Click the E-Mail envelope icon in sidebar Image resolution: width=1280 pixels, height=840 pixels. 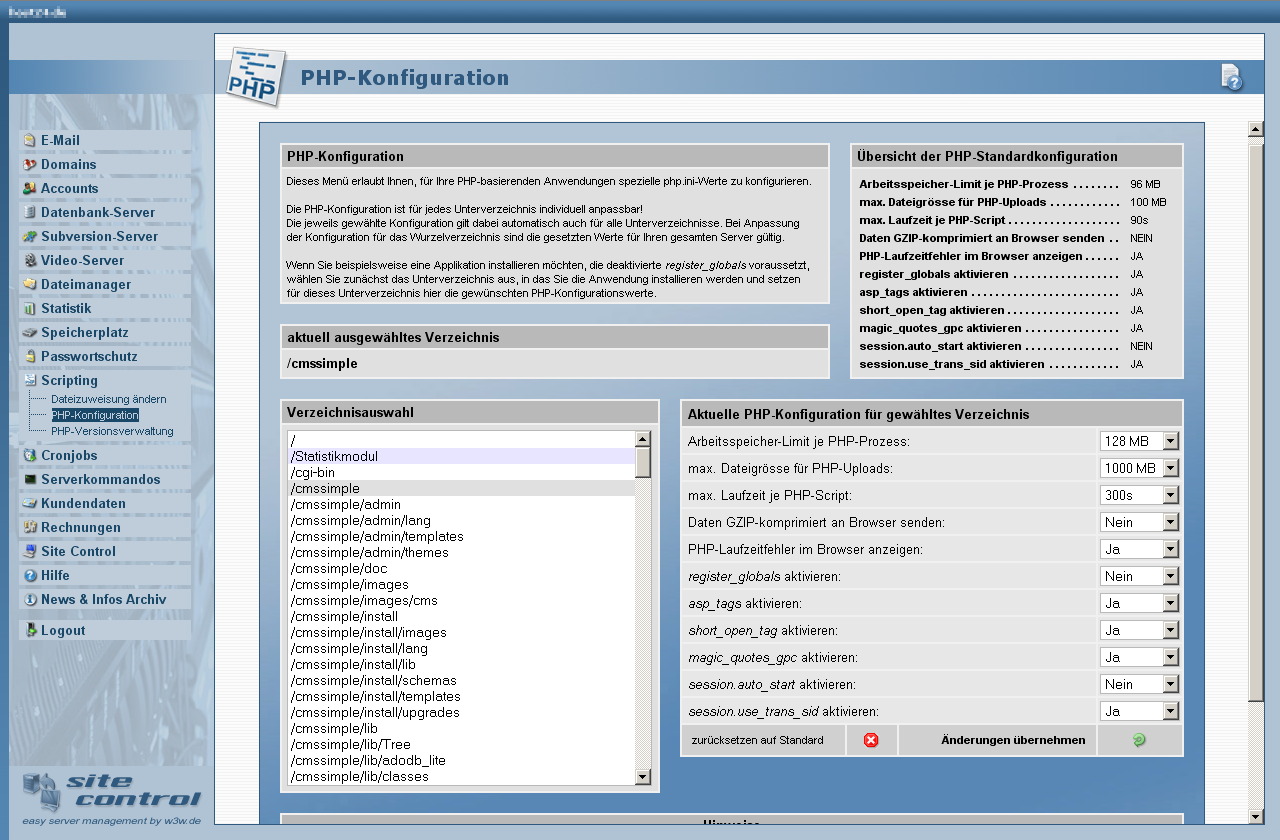(x=31, y=140)
